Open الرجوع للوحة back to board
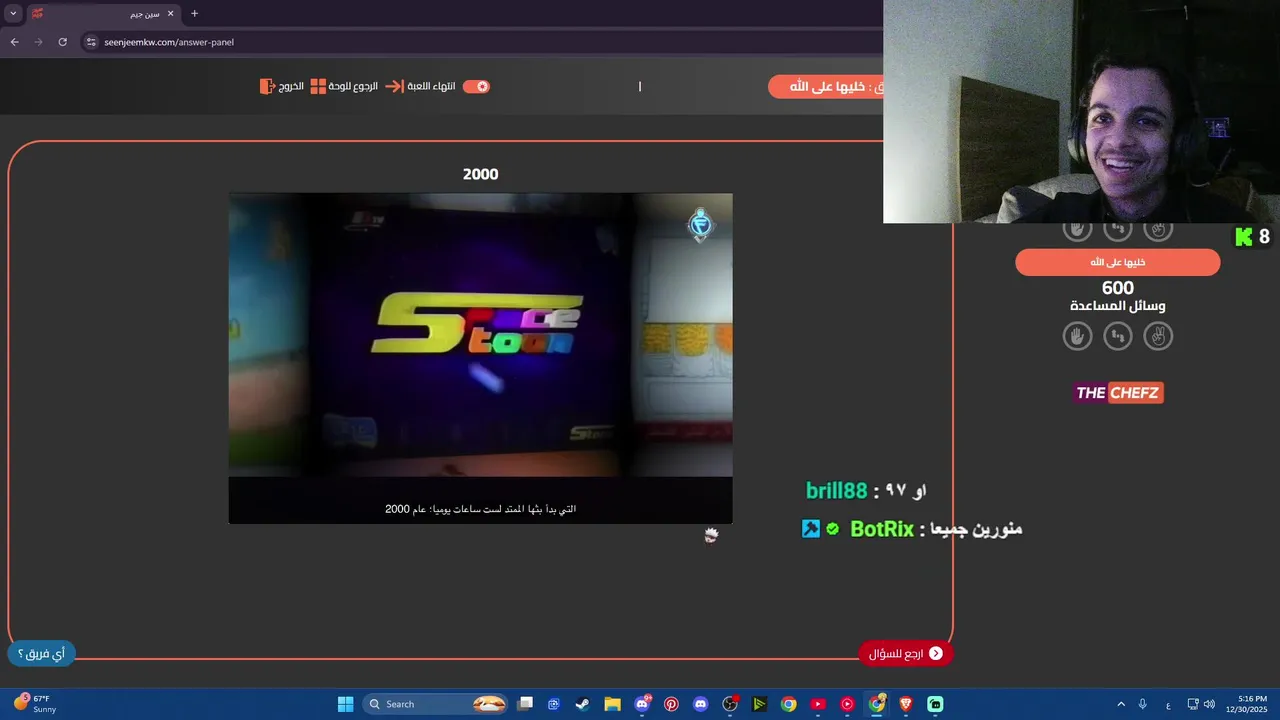The height and width of the screenshot is (720, 1280). click(345, 87)
